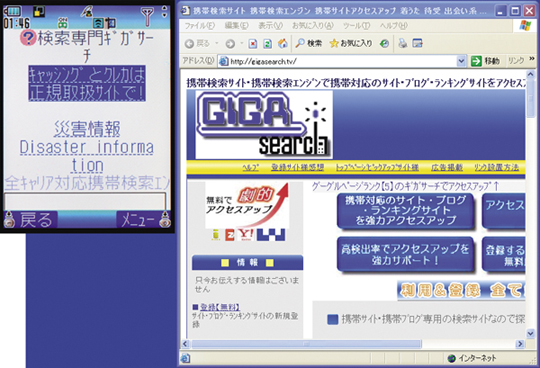The image size is (540, 368).
Task: Click the Forward arrow button
Action: (230, 43)
